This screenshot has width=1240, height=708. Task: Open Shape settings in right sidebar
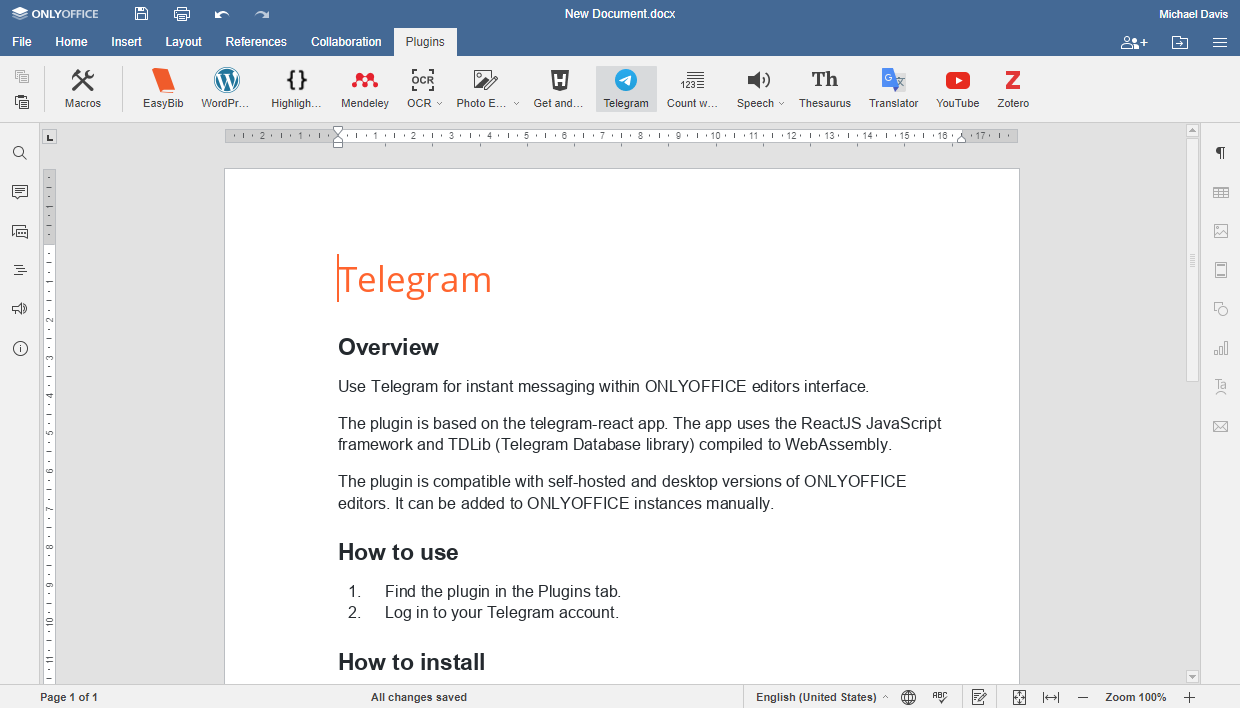tap(1220, 309)
